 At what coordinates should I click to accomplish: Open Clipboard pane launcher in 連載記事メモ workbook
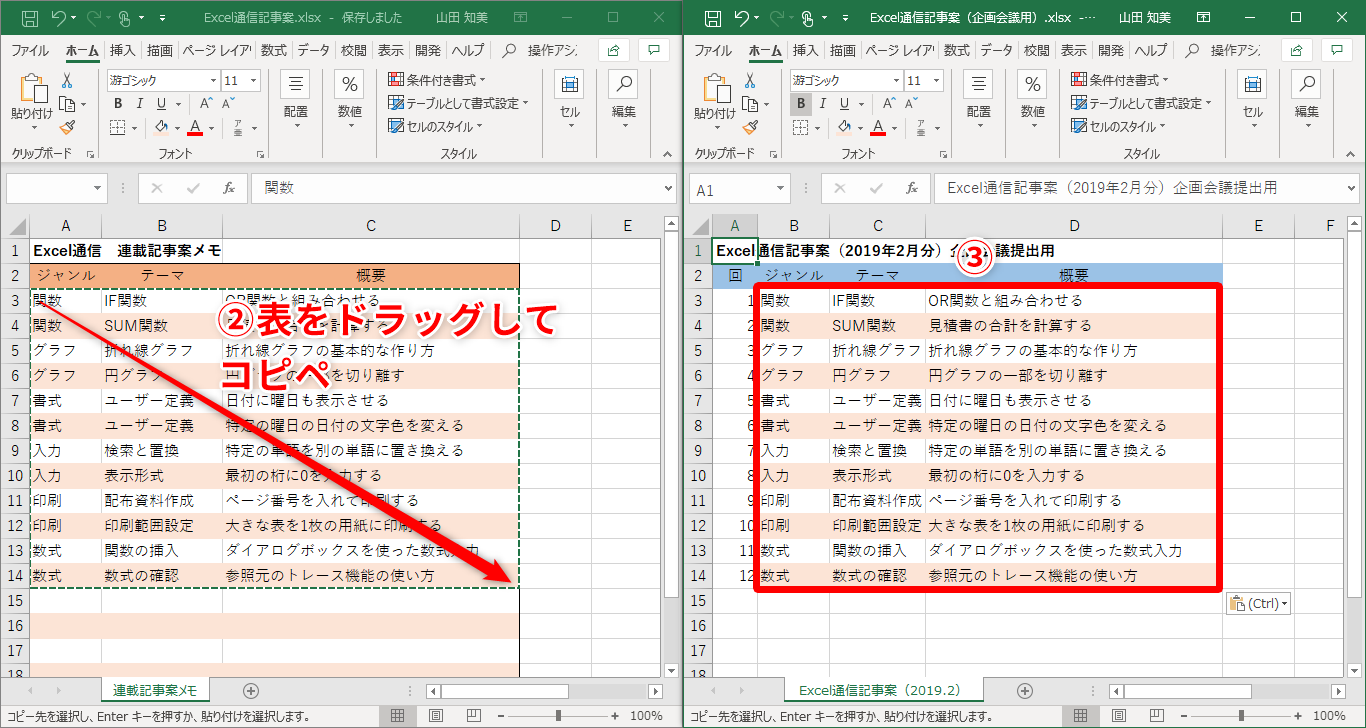coord(91,154)
